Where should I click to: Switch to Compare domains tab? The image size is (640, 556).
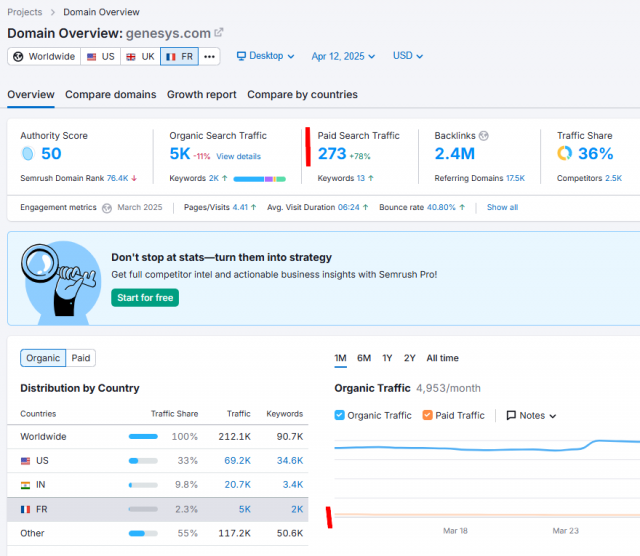coord(111,95)
